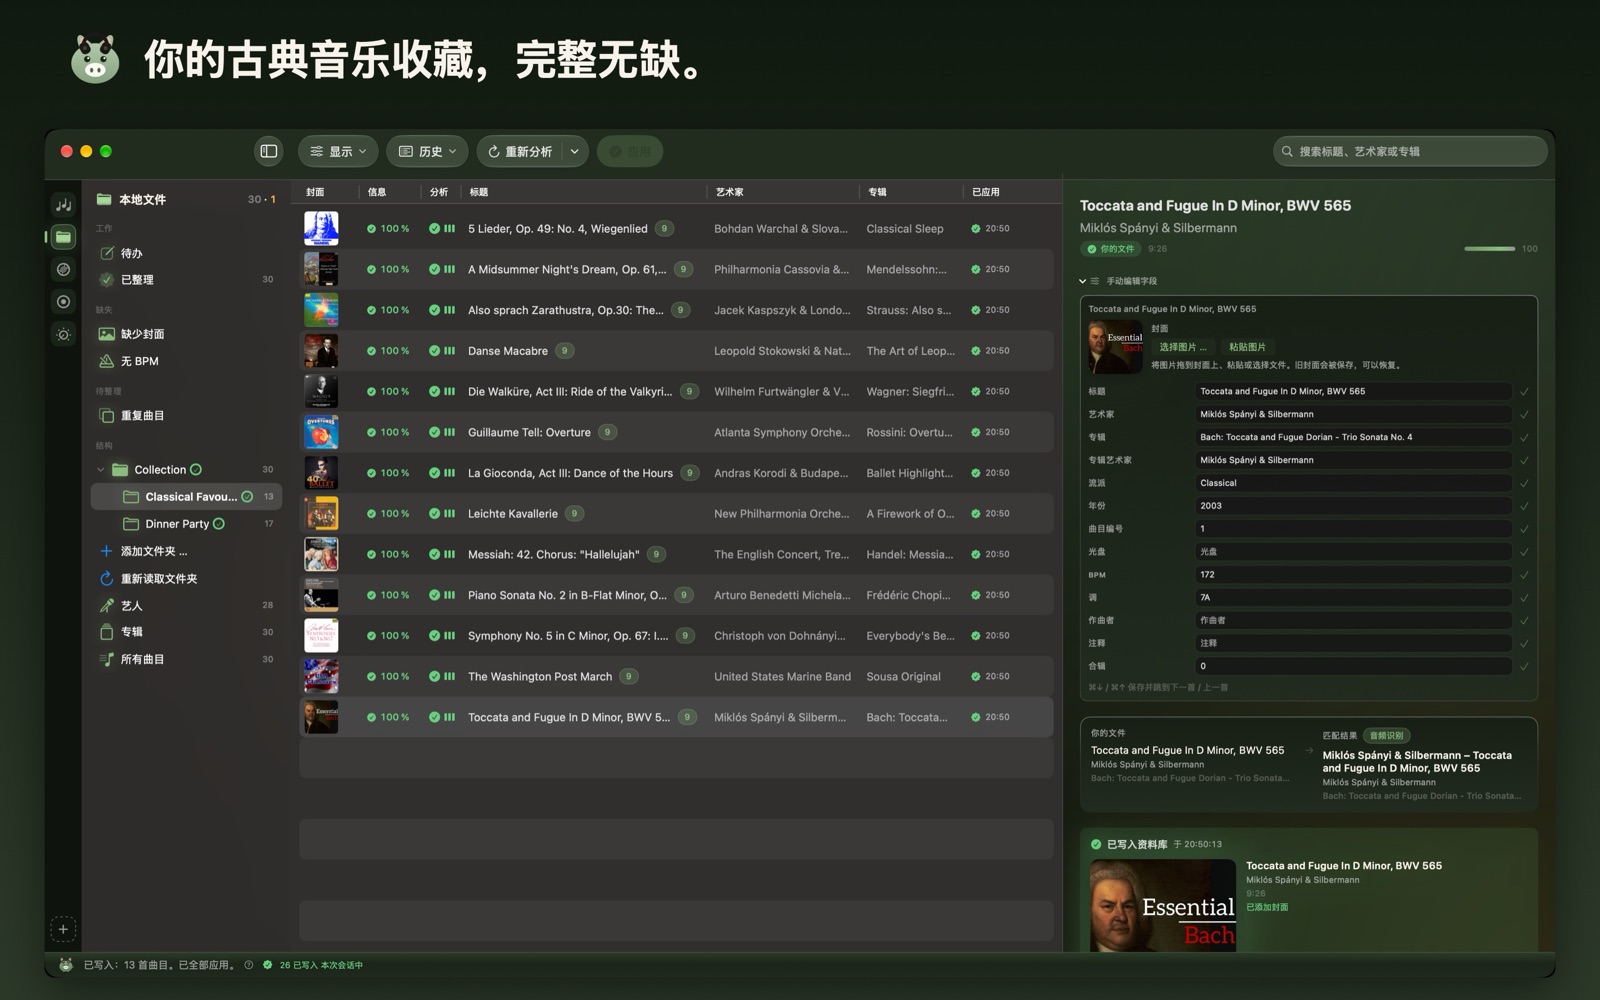The width and height of the screenshot is (1600, 1000).
Task: Select the Dinner Party folder
Action: click(x=186, y=524)
